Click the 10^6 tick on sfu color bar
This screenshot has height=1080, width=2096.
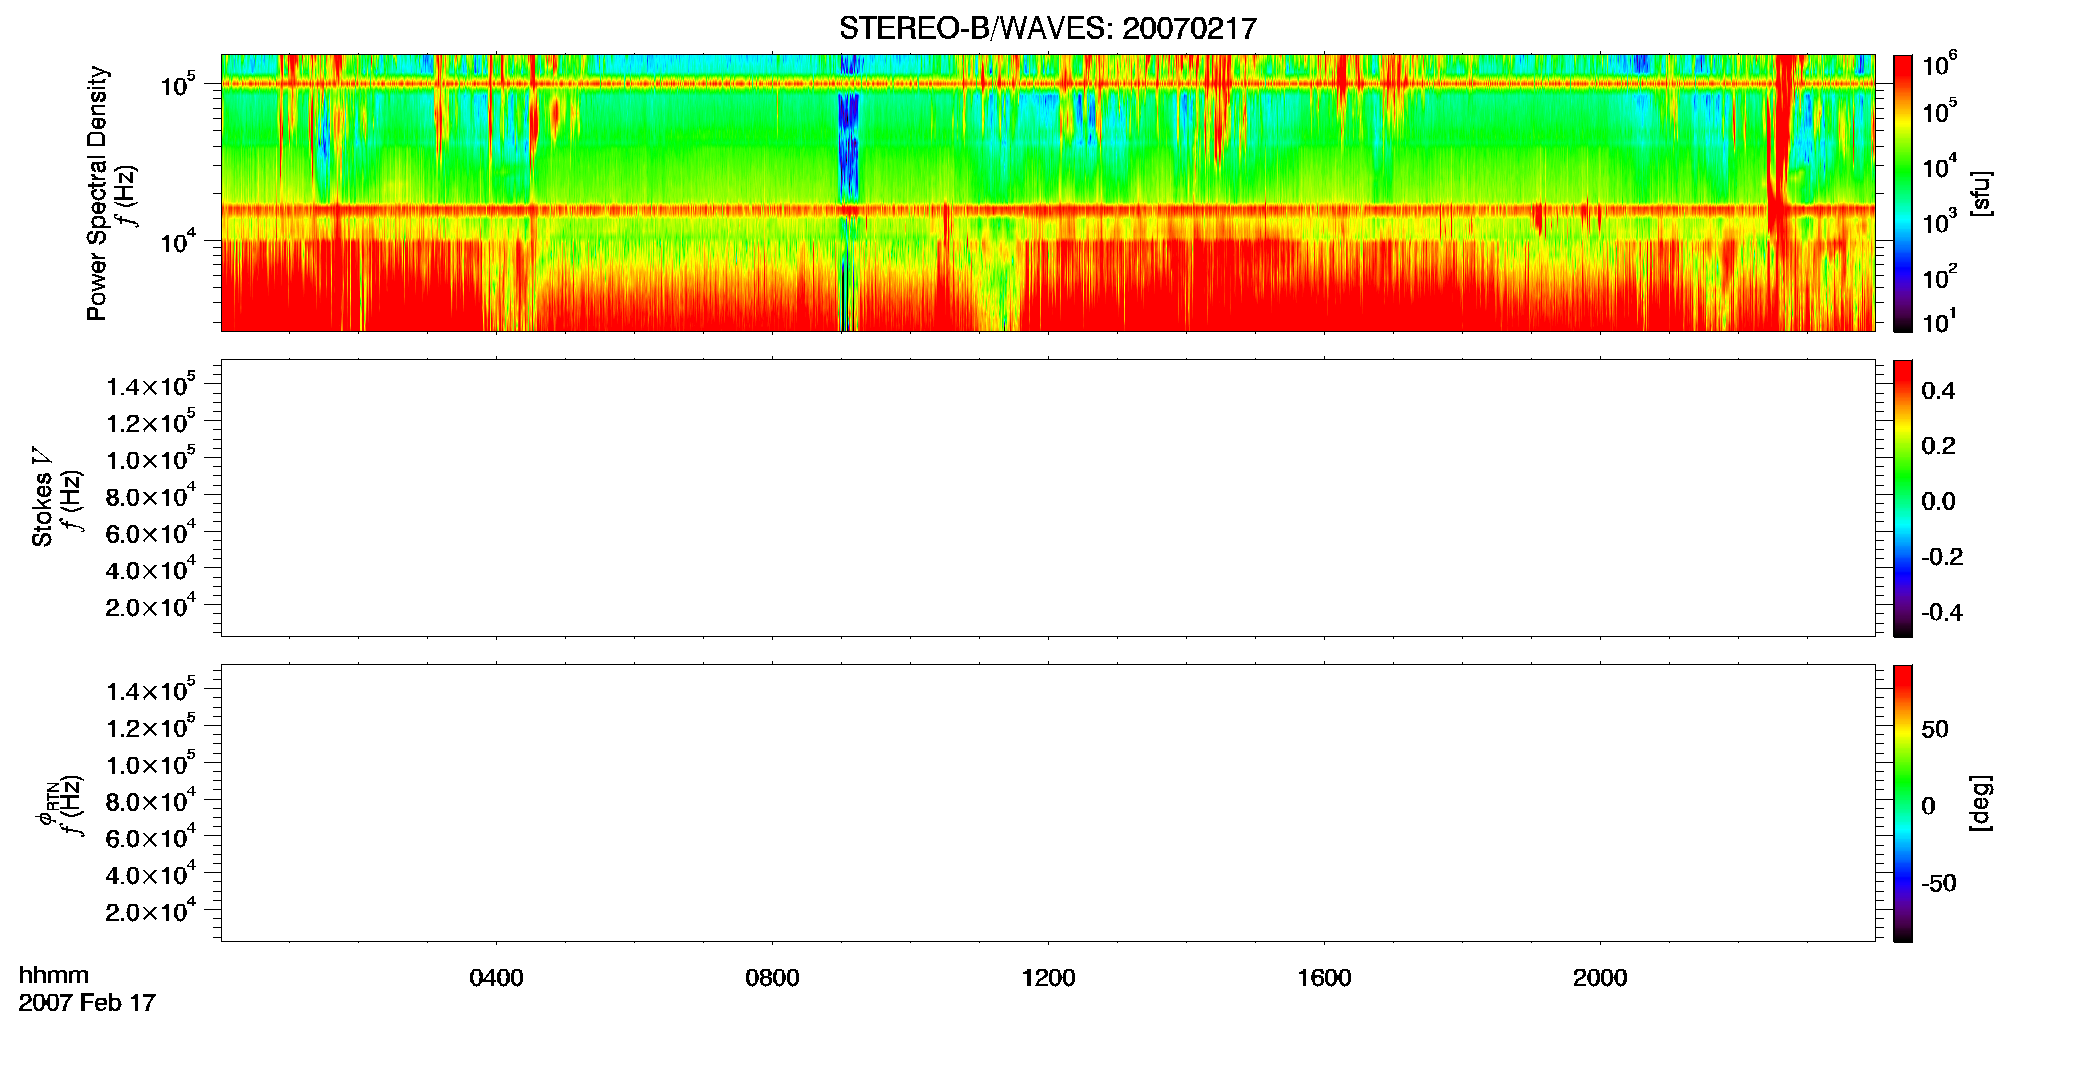tap(1940, 64)
